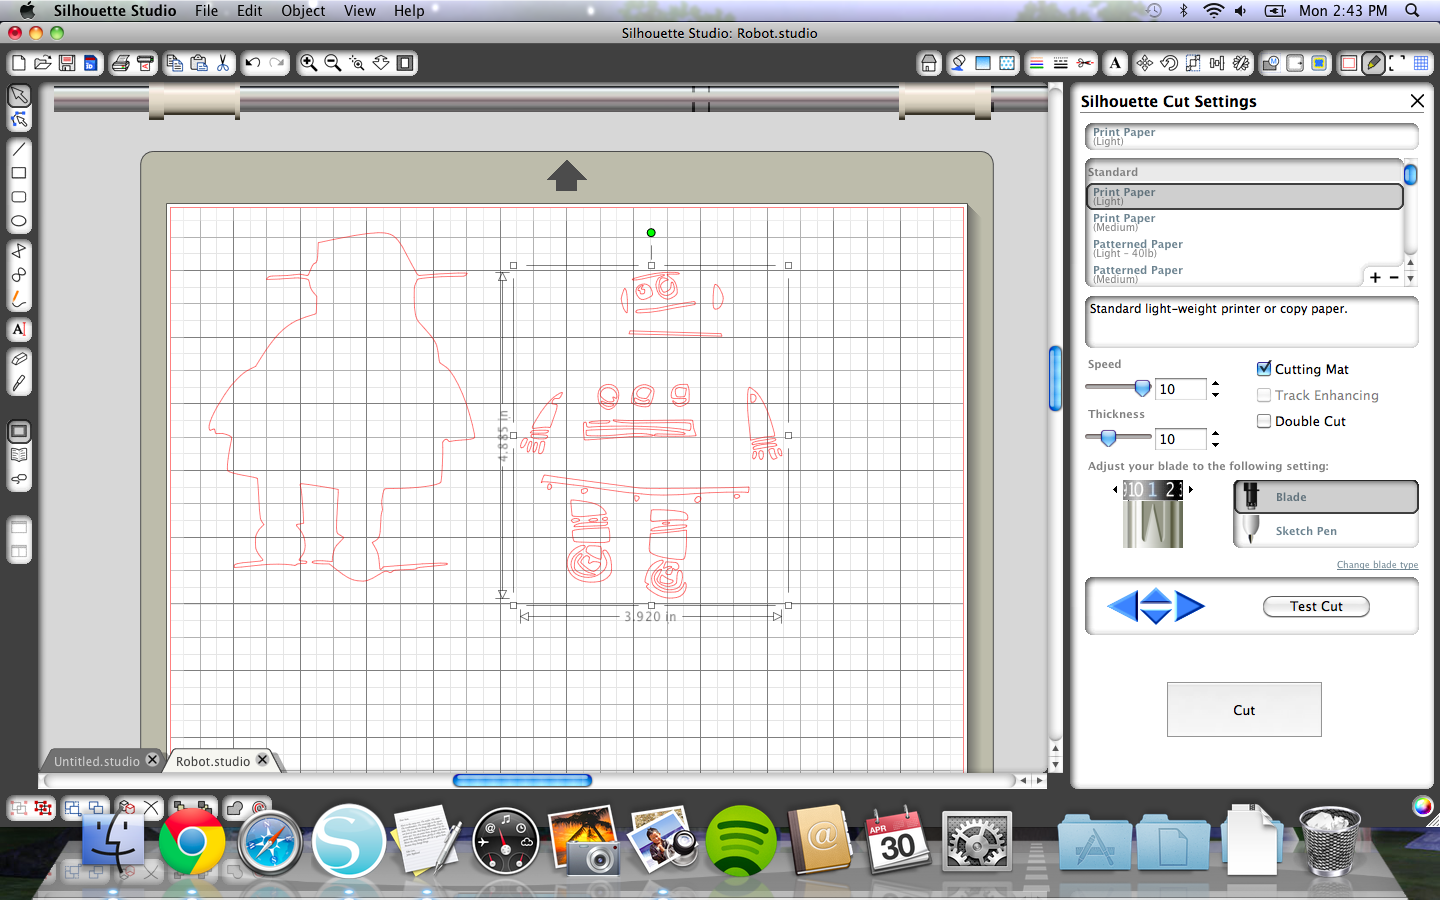Open Spotify from the dock
Image resolution: width=1440 pixels, height=900 pixels.
coord(741,841)
